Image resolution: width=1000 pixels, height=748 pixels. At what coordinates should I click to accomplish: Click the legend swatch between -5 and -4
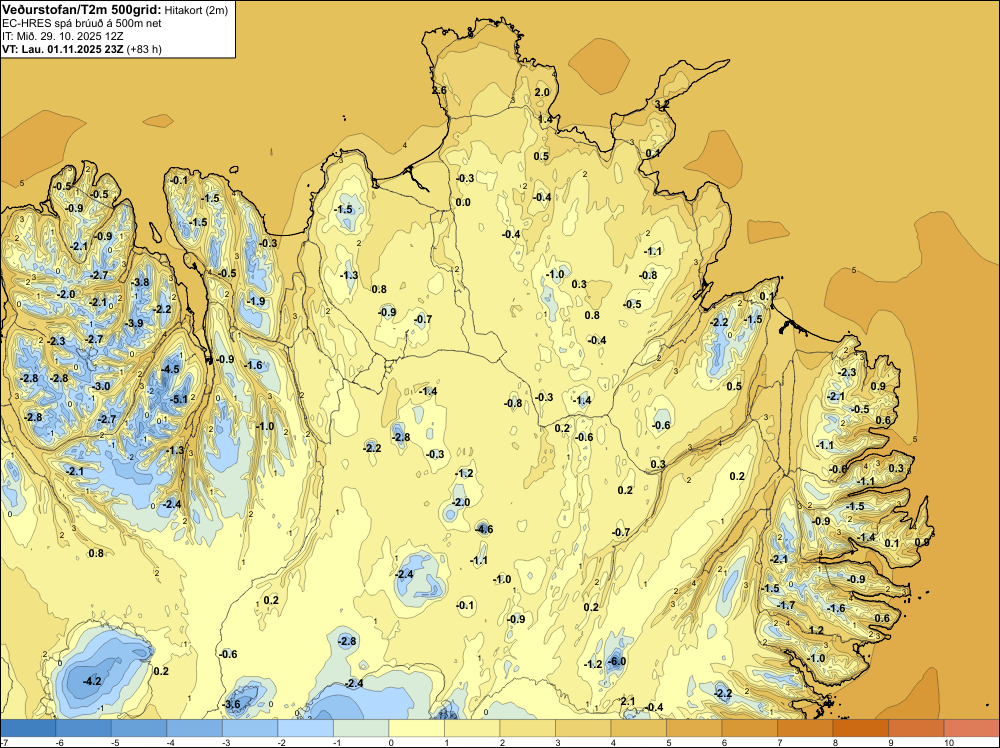[x=139, y=728]
